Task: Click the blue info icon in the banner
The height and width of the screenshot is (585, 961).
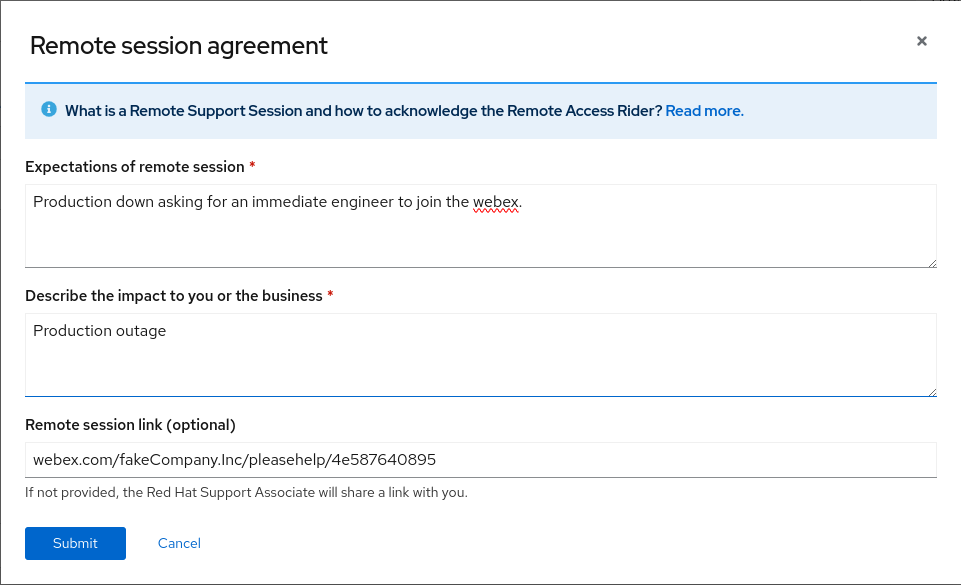Action: (48, 110)
